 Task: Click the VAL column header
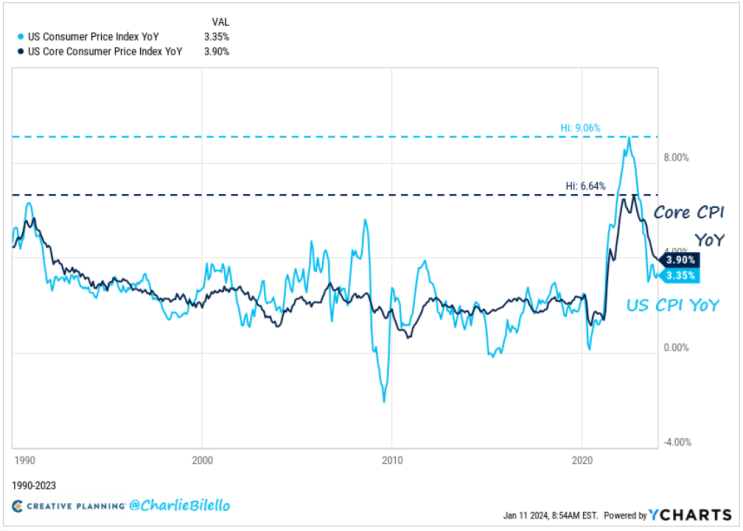coord(220,22)
